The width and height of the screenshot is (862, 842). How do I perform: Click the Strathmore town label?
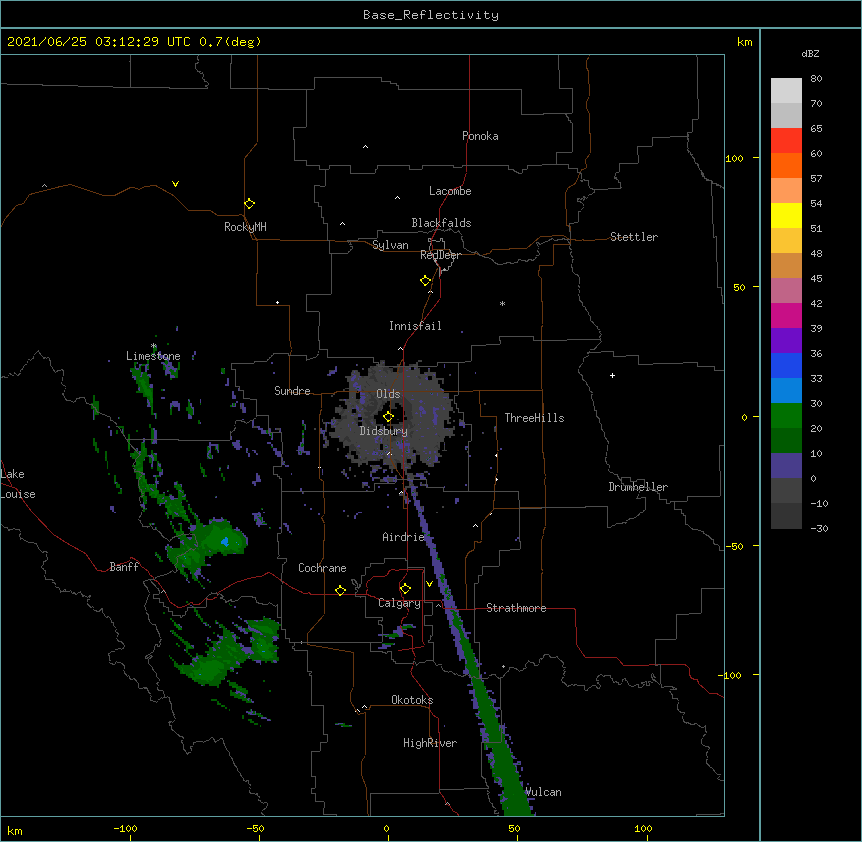pos(516,608)
